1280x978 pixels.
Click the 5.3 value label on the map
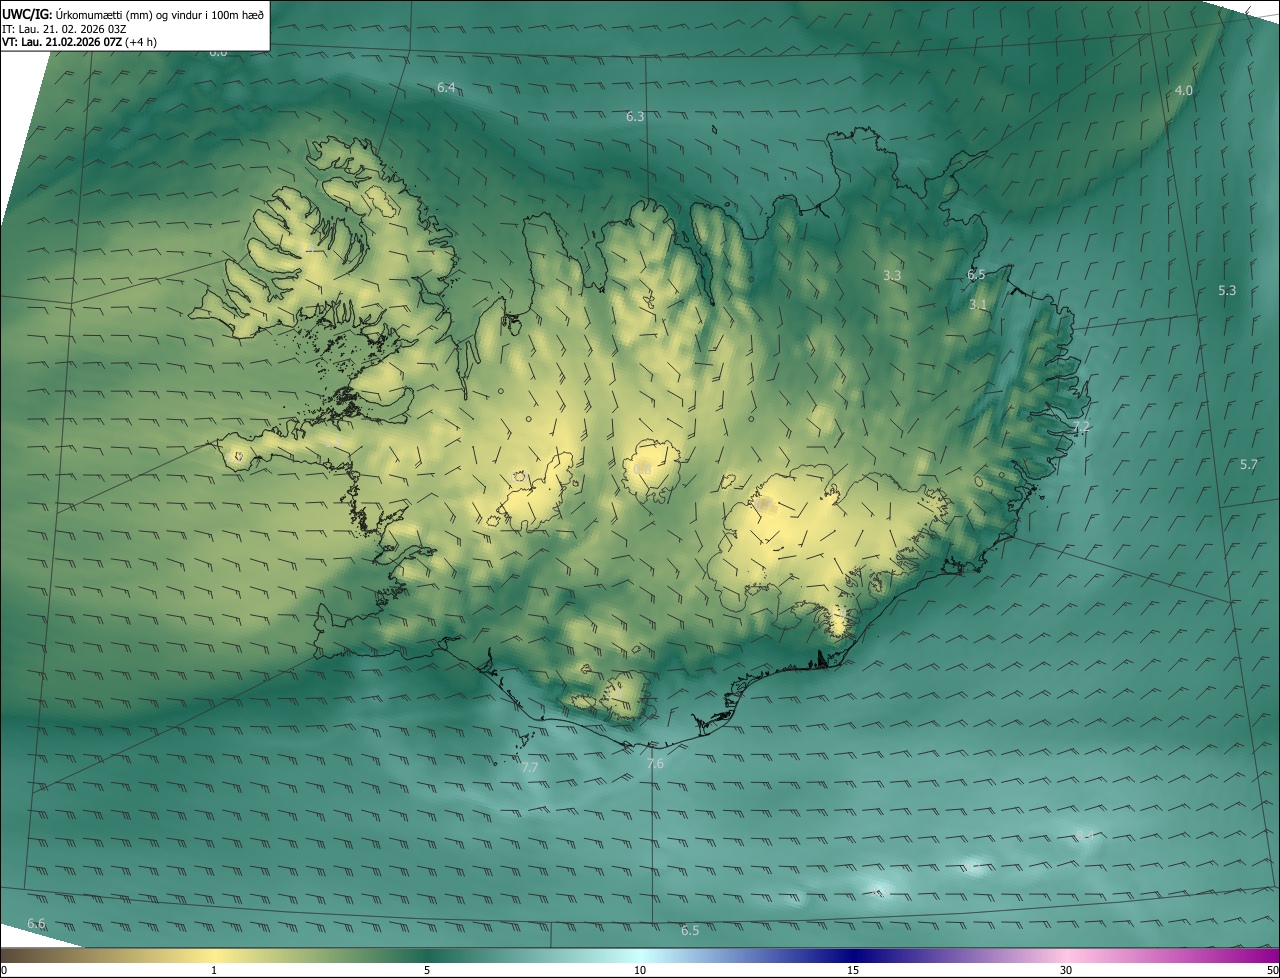(1227, 291)
